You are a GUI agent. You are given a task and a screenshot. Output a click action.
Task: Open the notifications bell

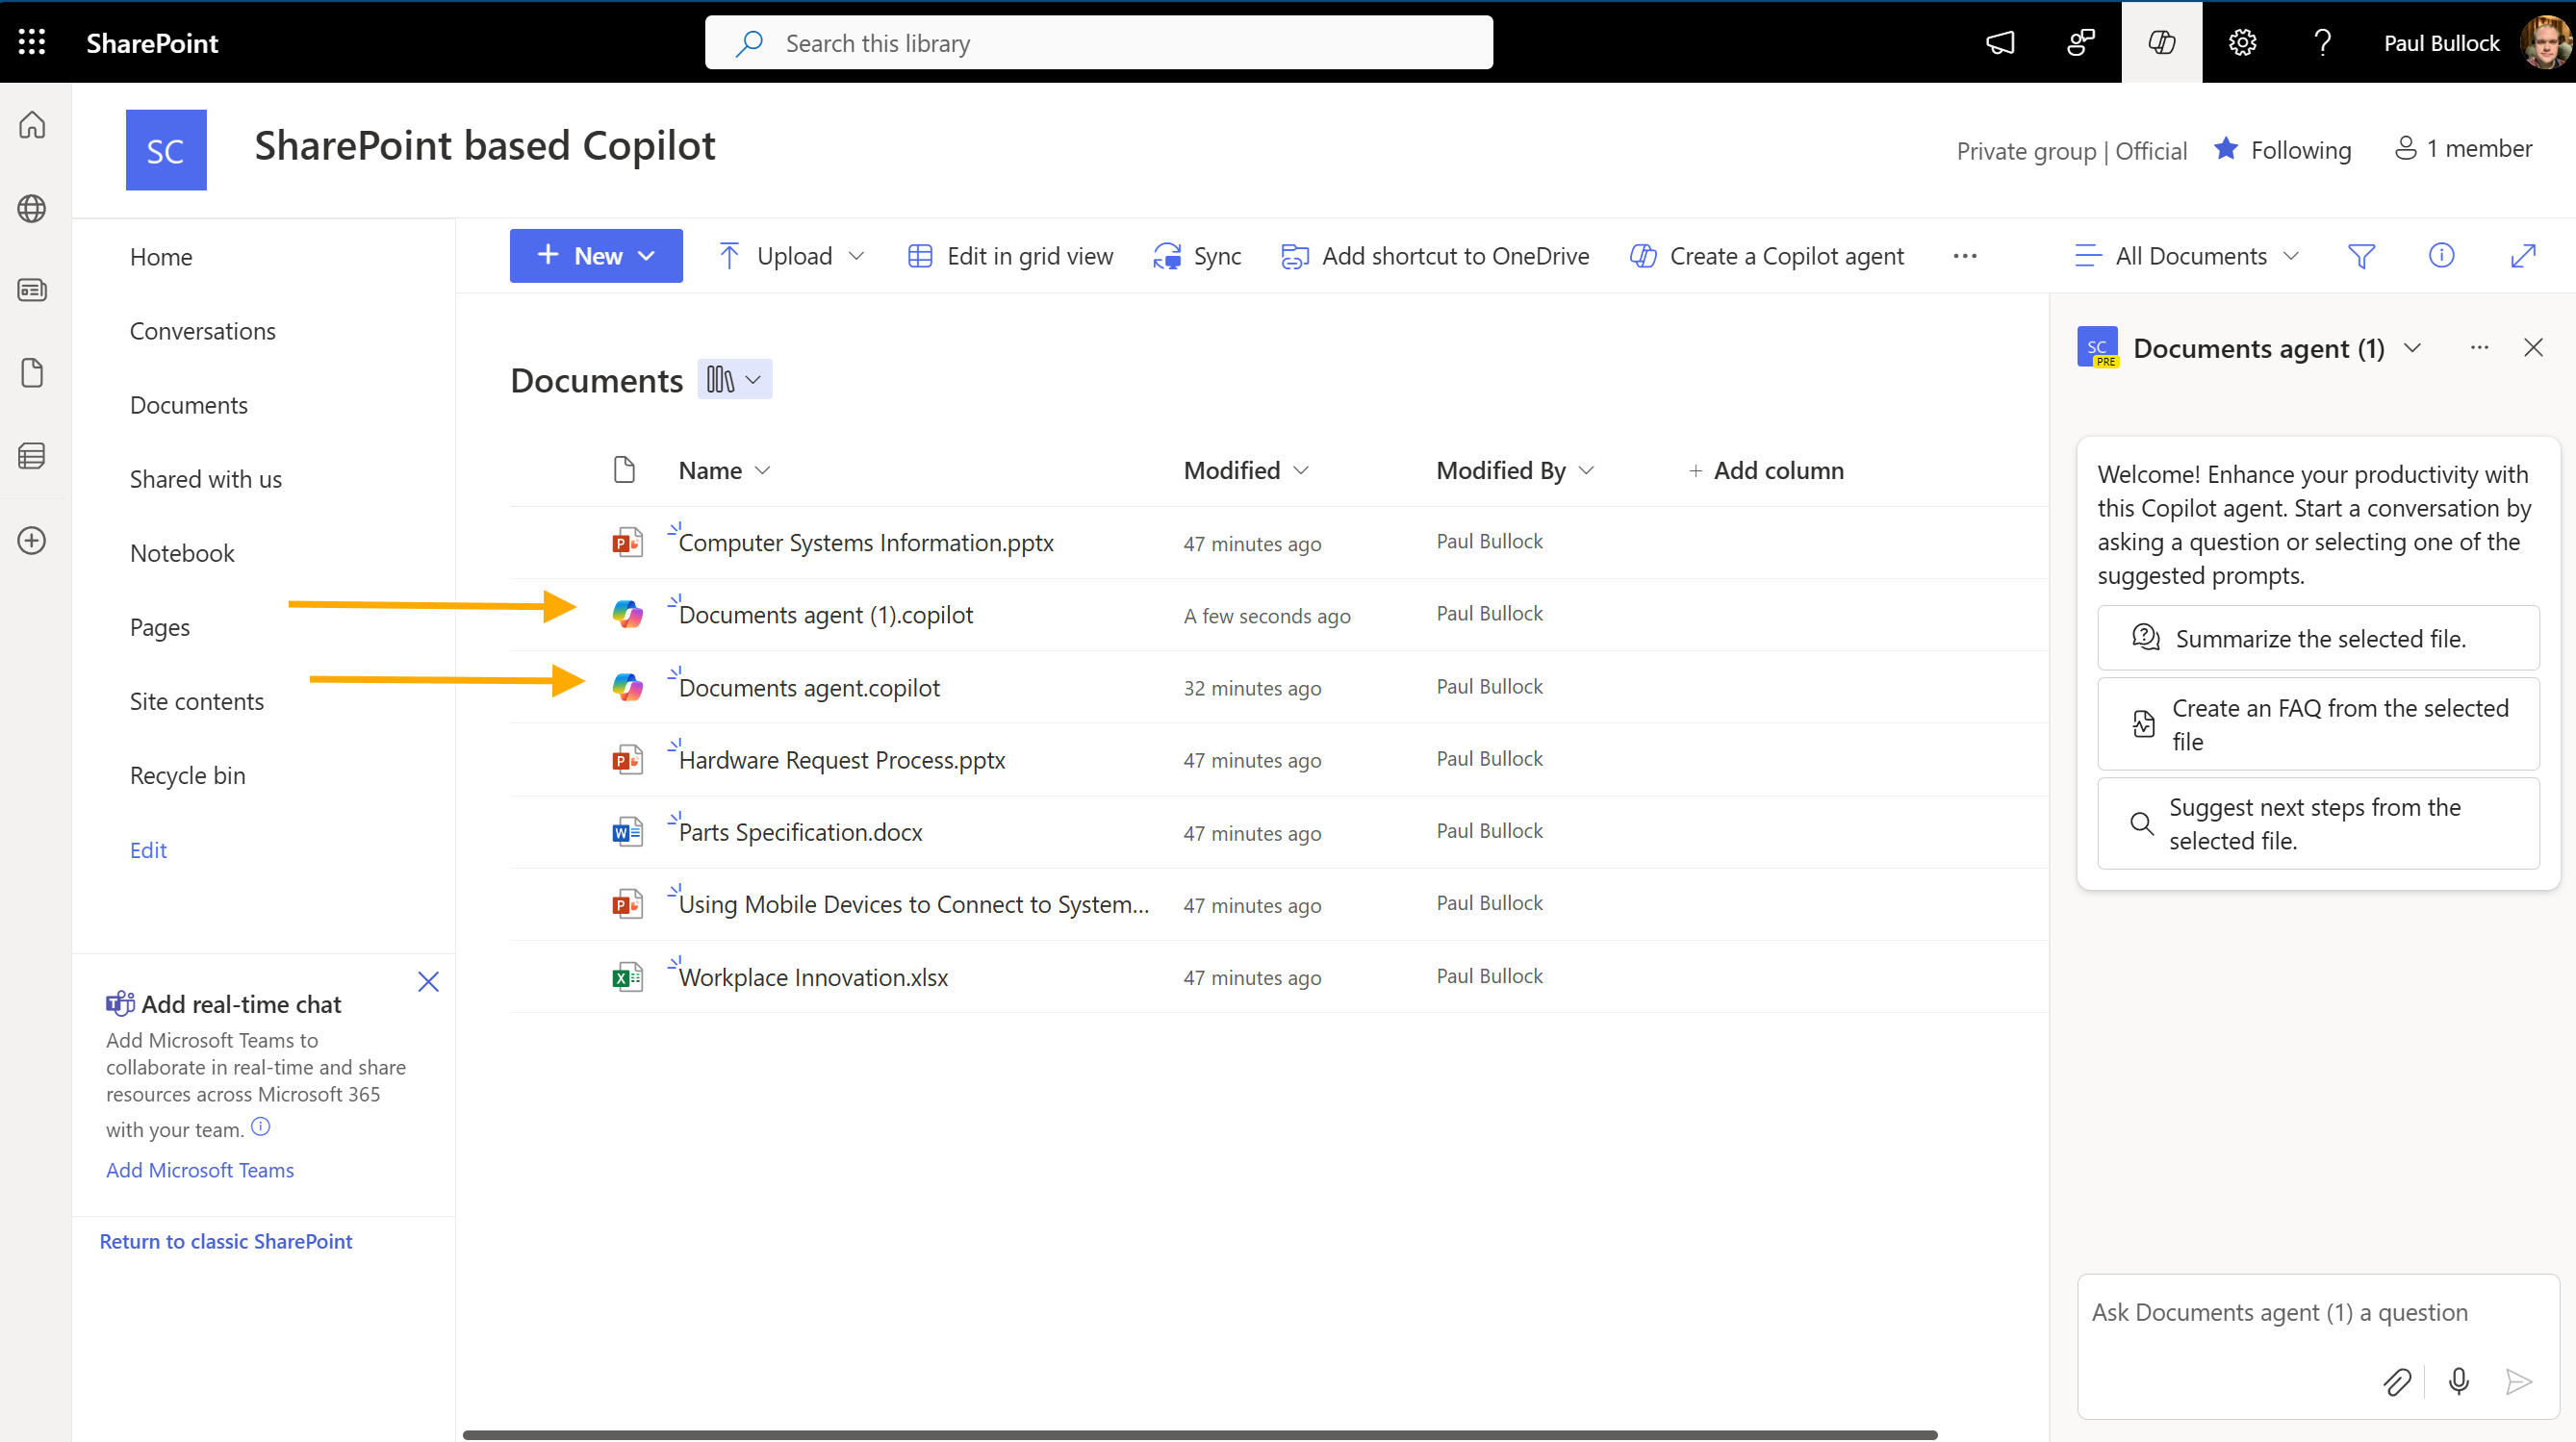click(2000, 42)
